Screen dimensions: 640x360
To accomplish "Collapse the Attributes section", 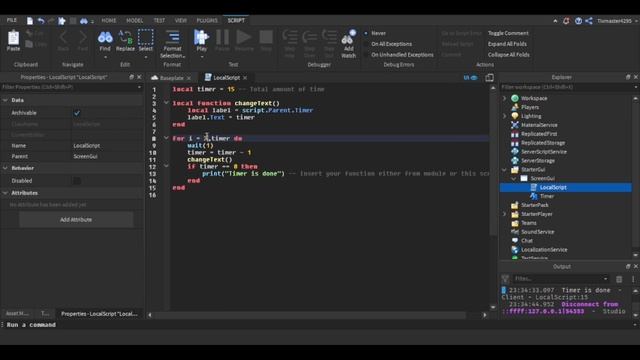I will pos(5,193).
